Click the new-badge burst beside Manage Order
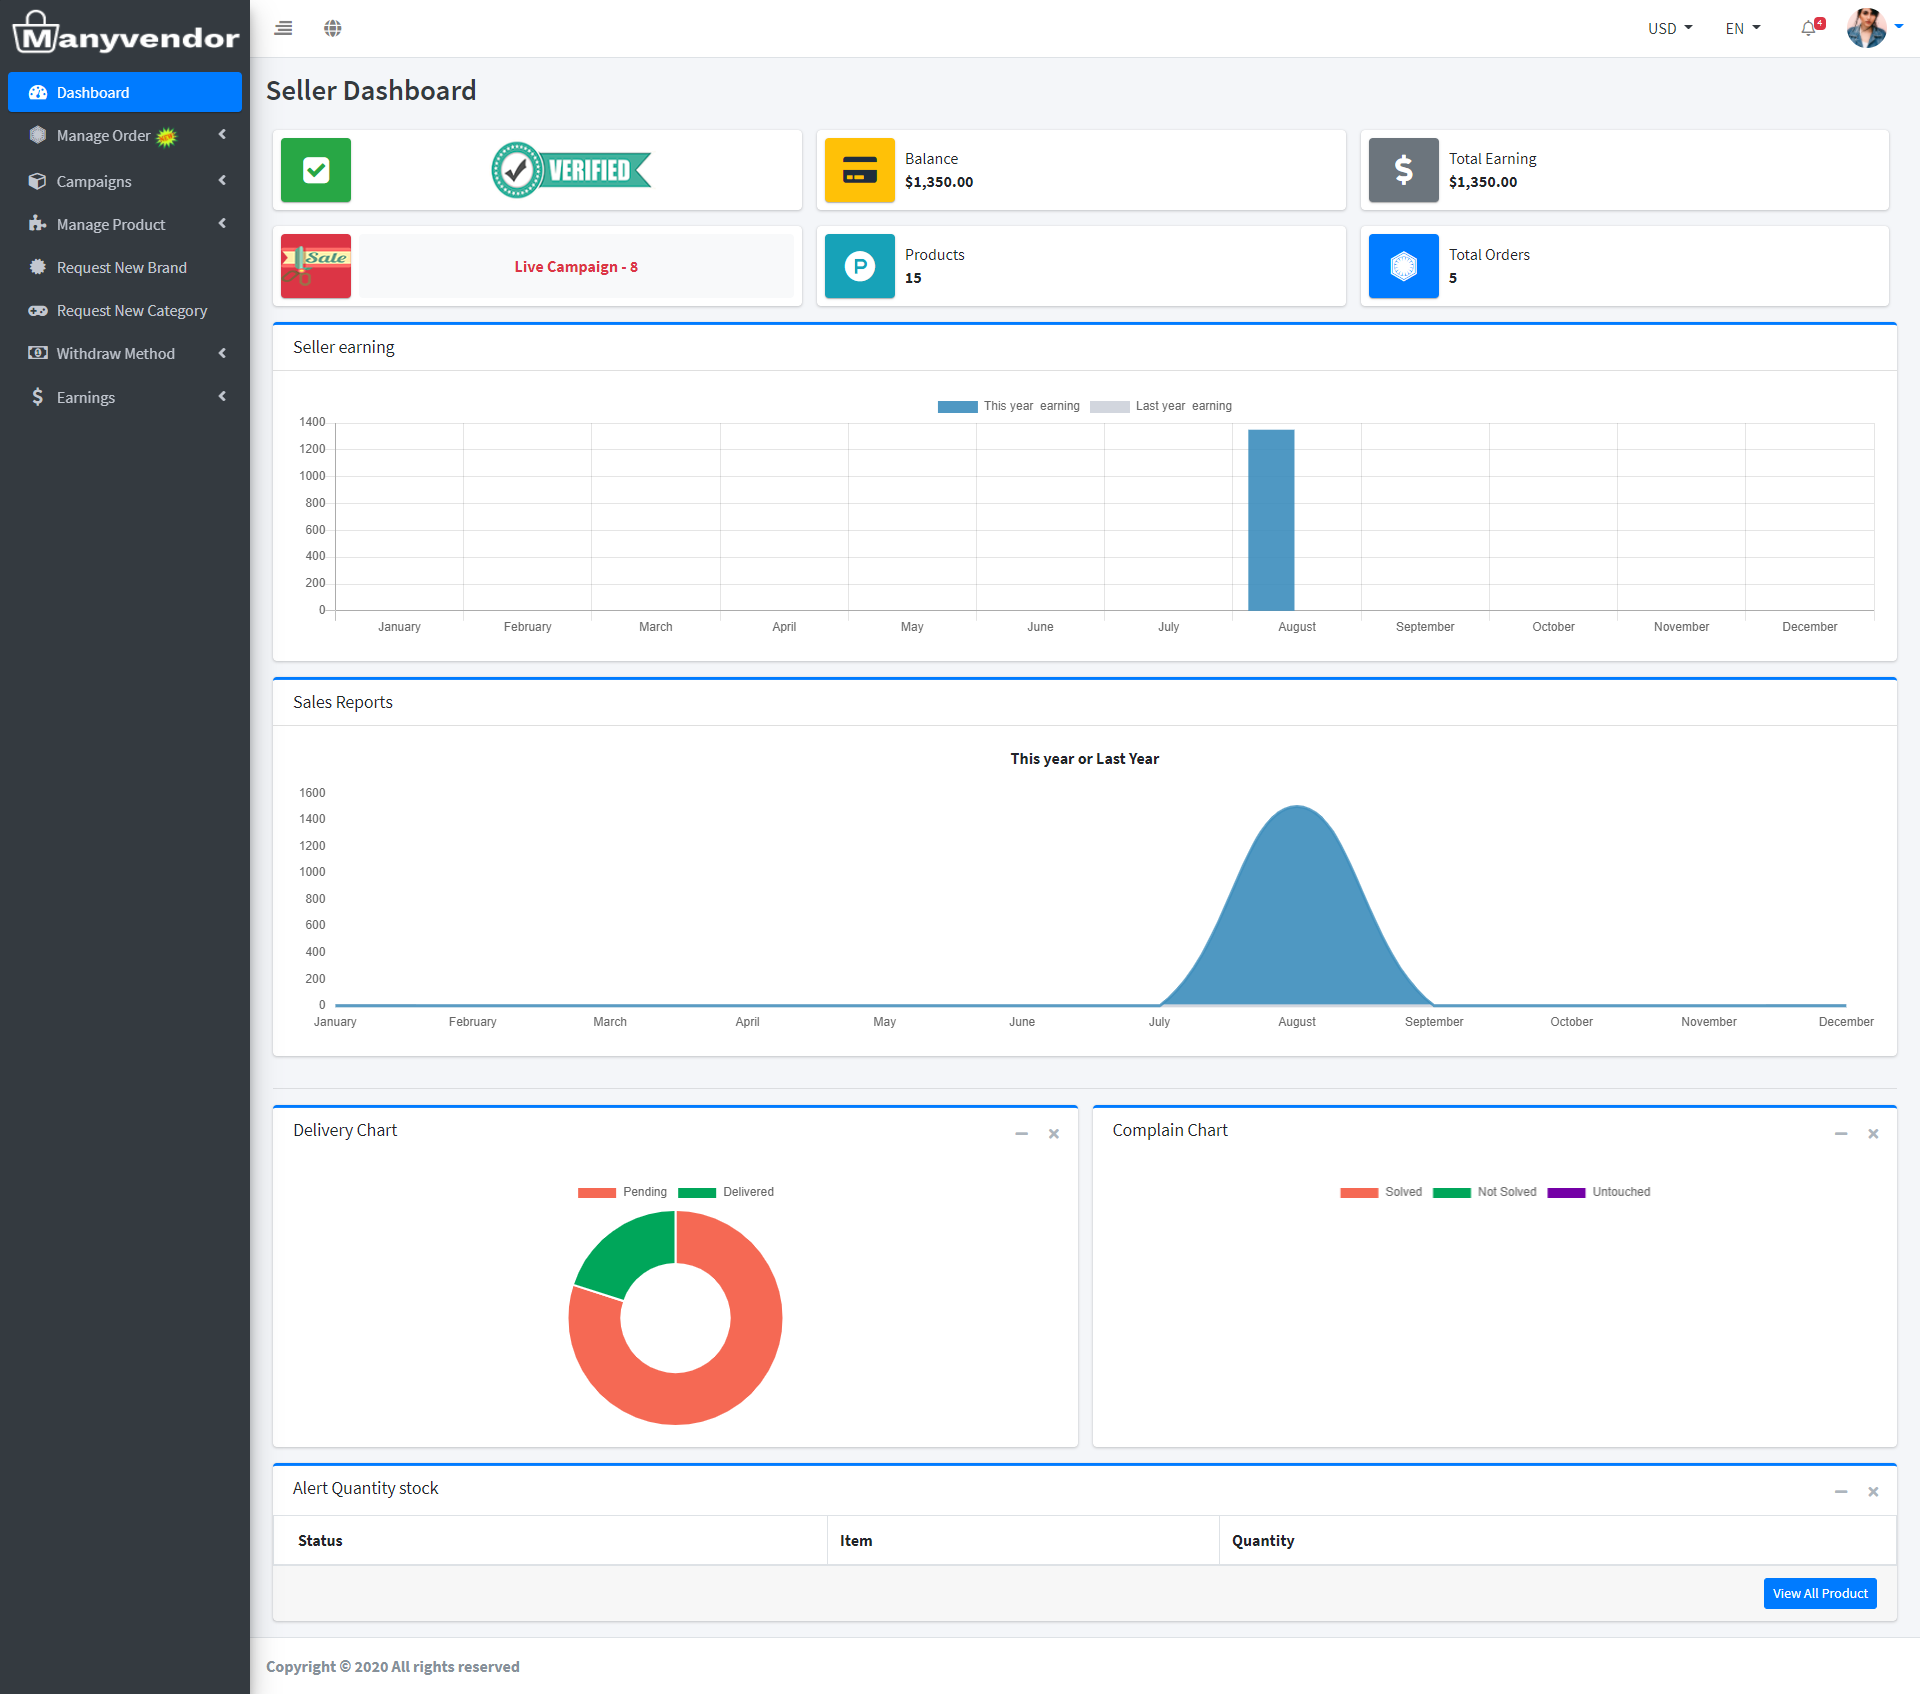Image resolution: width=1920 pixels, height=1694 pixels. [167, 137]
